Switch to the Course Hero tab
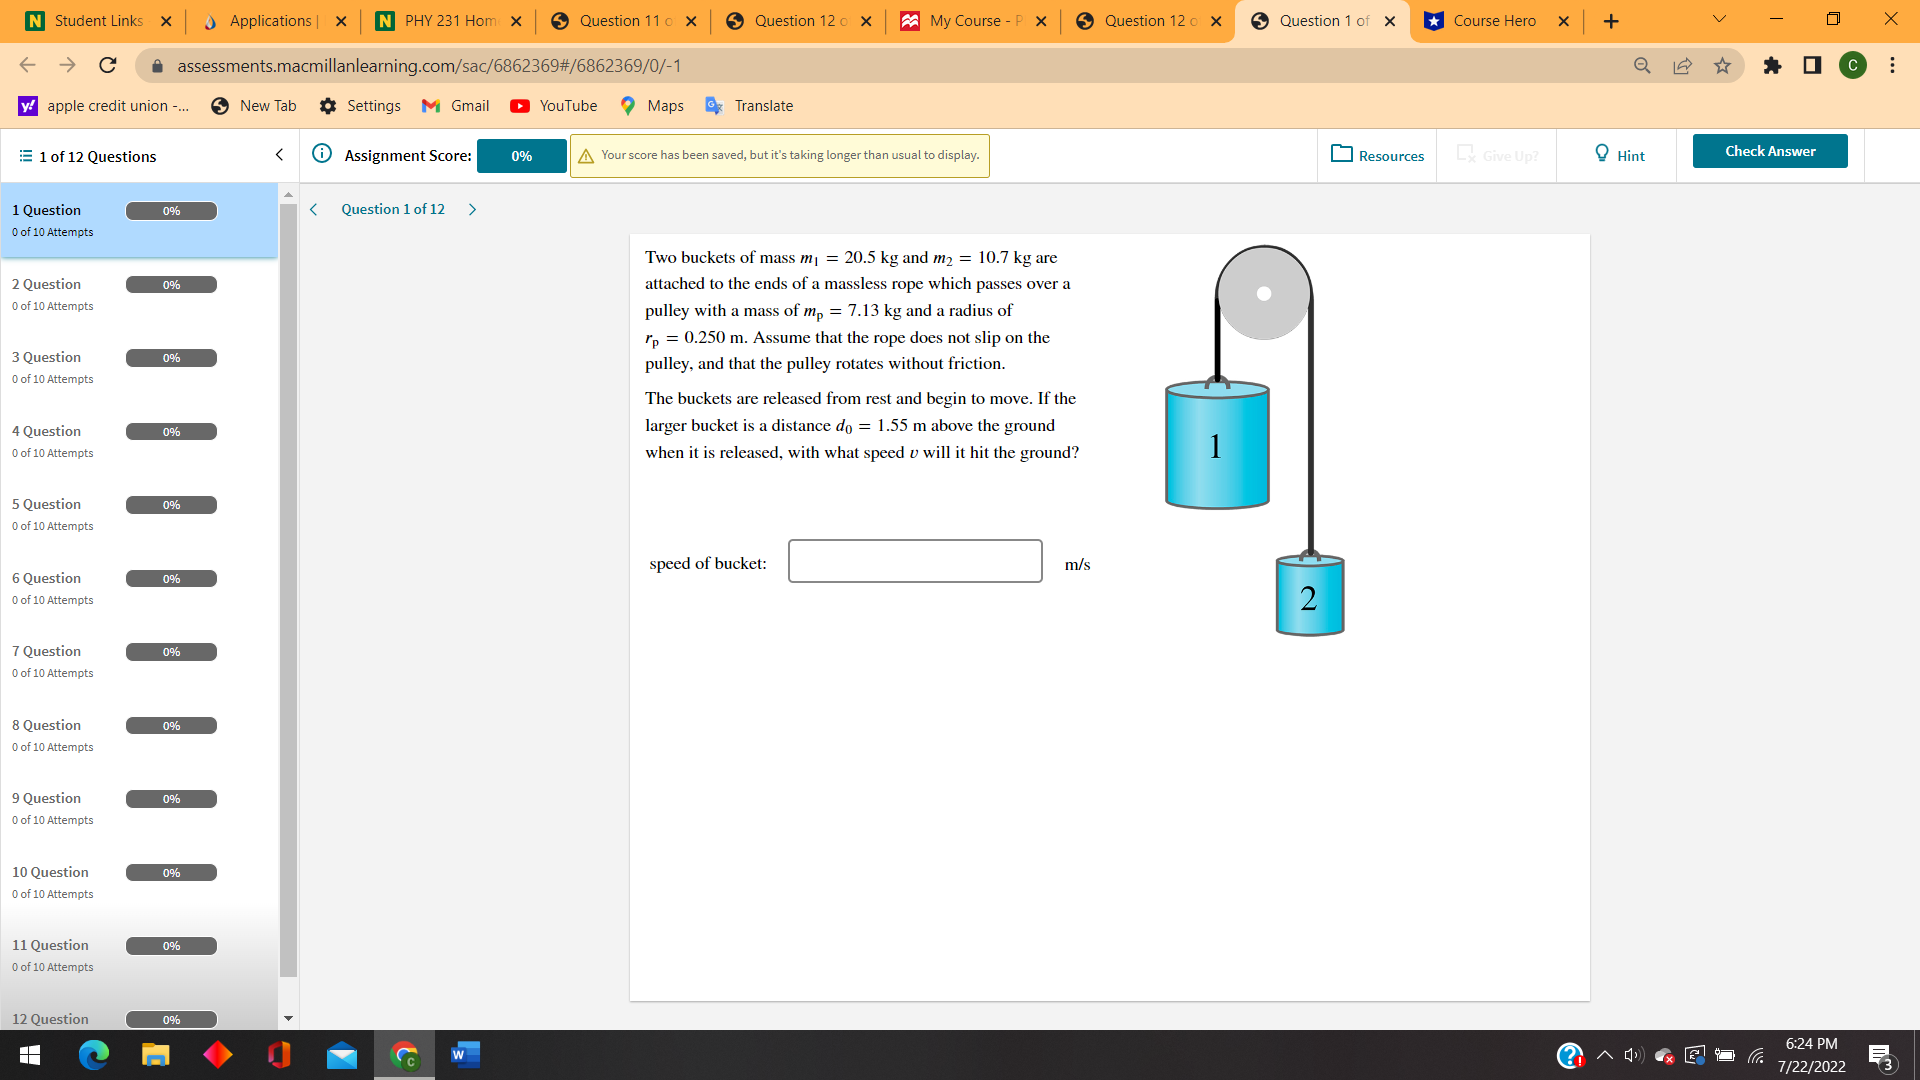The width and height of the screenshot is (1920, 1080). pos(1493,21)
